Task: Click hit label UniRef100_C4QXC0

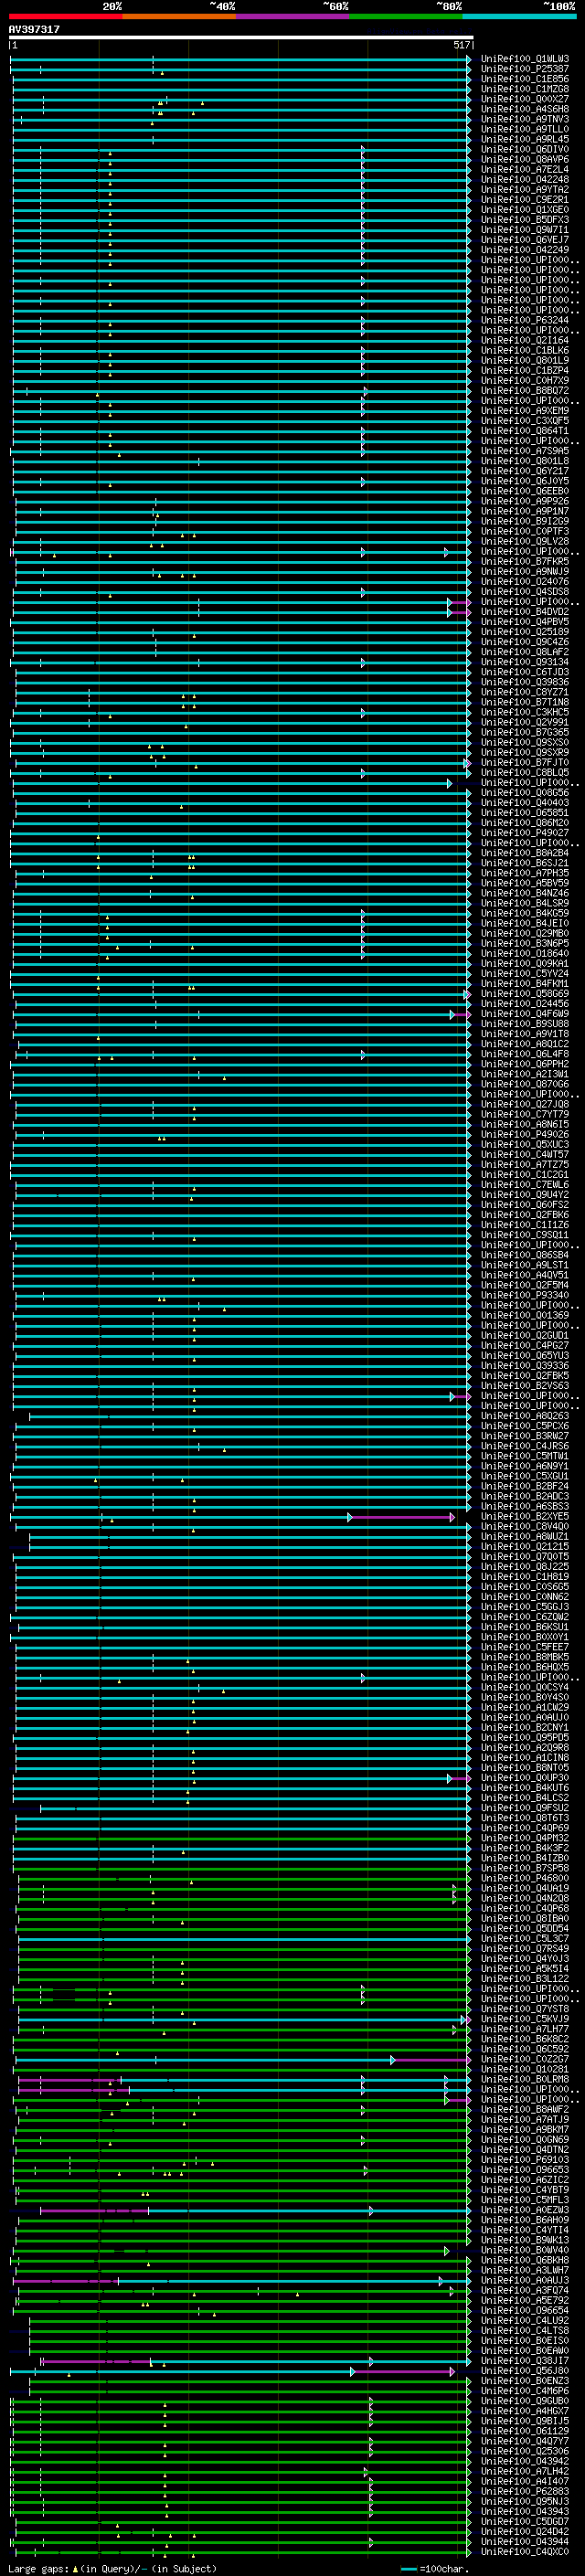Action: pos(525,2550)
